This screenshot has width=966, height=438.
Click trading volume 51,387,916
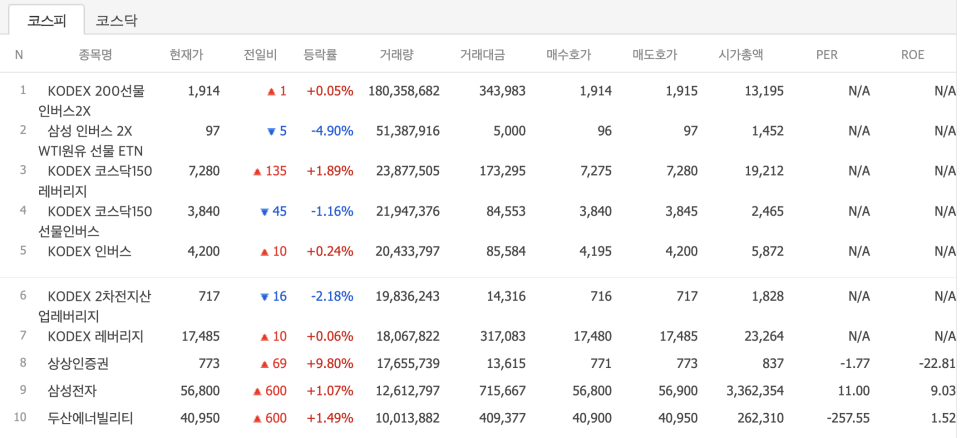pos(408,131)
